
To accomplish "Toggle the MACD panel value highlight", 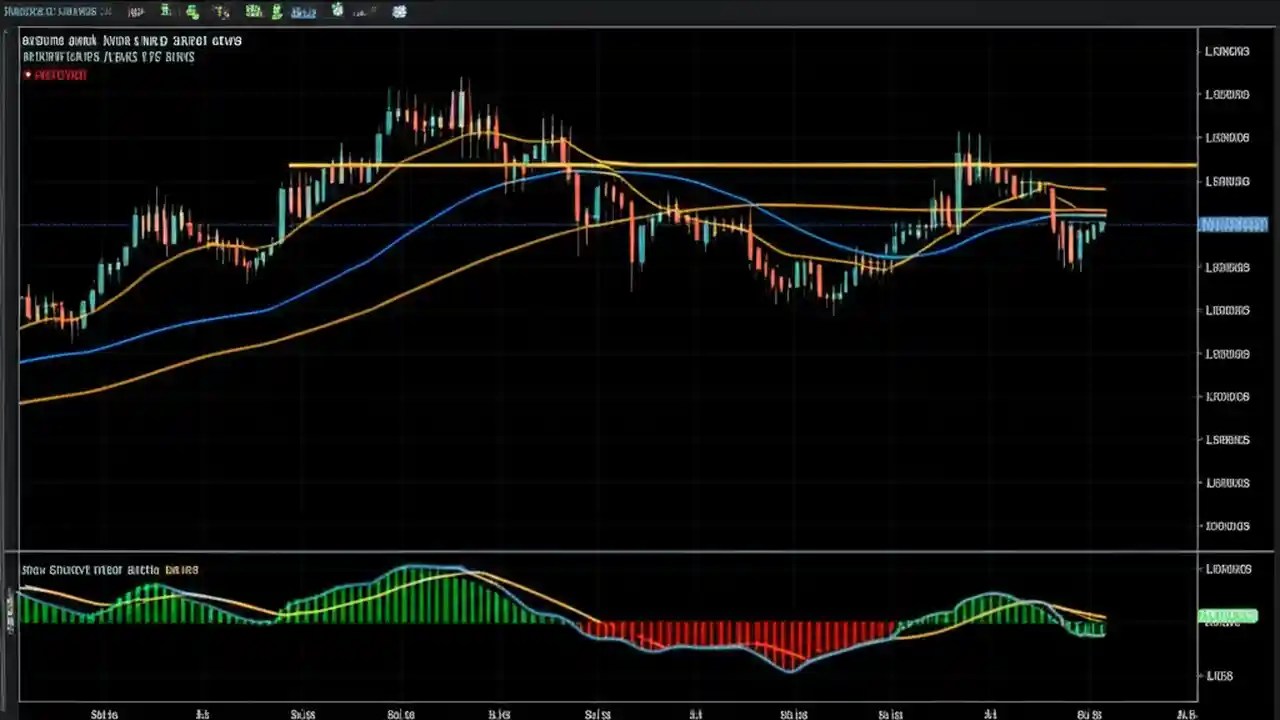I will click(x=1228, y=615).
